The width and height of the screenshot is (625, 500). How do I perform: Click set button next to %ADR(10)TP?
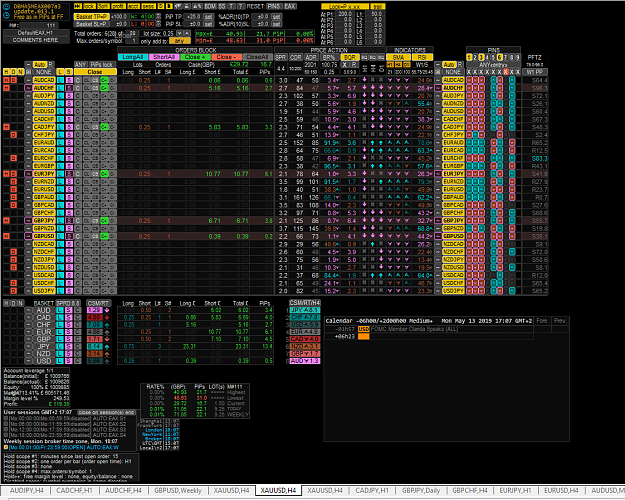[x=276, y=17]
